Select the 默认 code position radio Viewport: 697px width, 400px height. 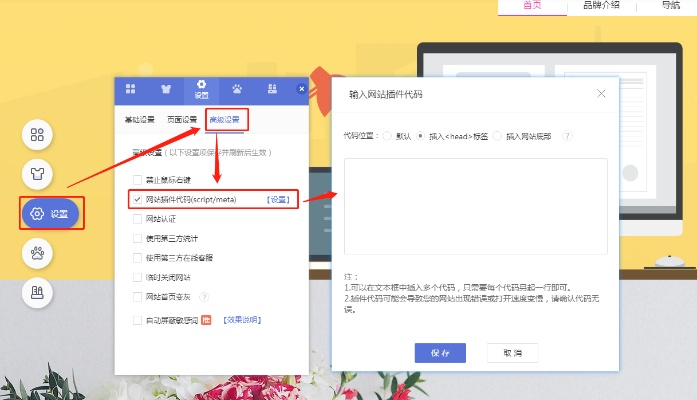coord(387,136)
